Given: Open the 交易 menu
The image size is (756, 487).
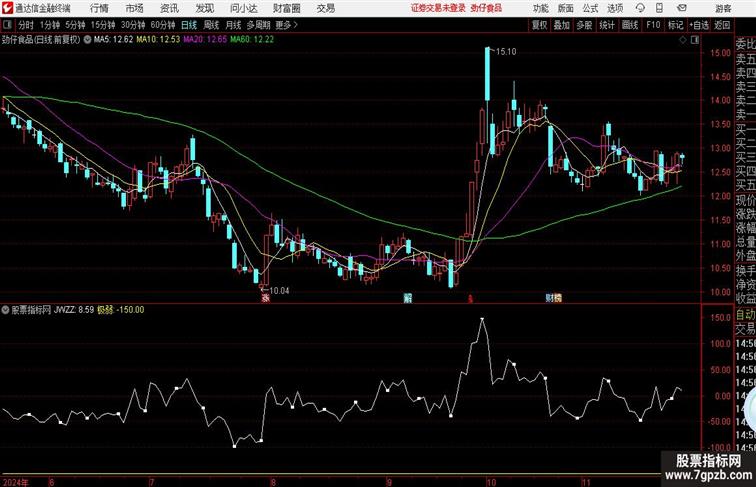Looking at the screenshot, I should point(326,8).
